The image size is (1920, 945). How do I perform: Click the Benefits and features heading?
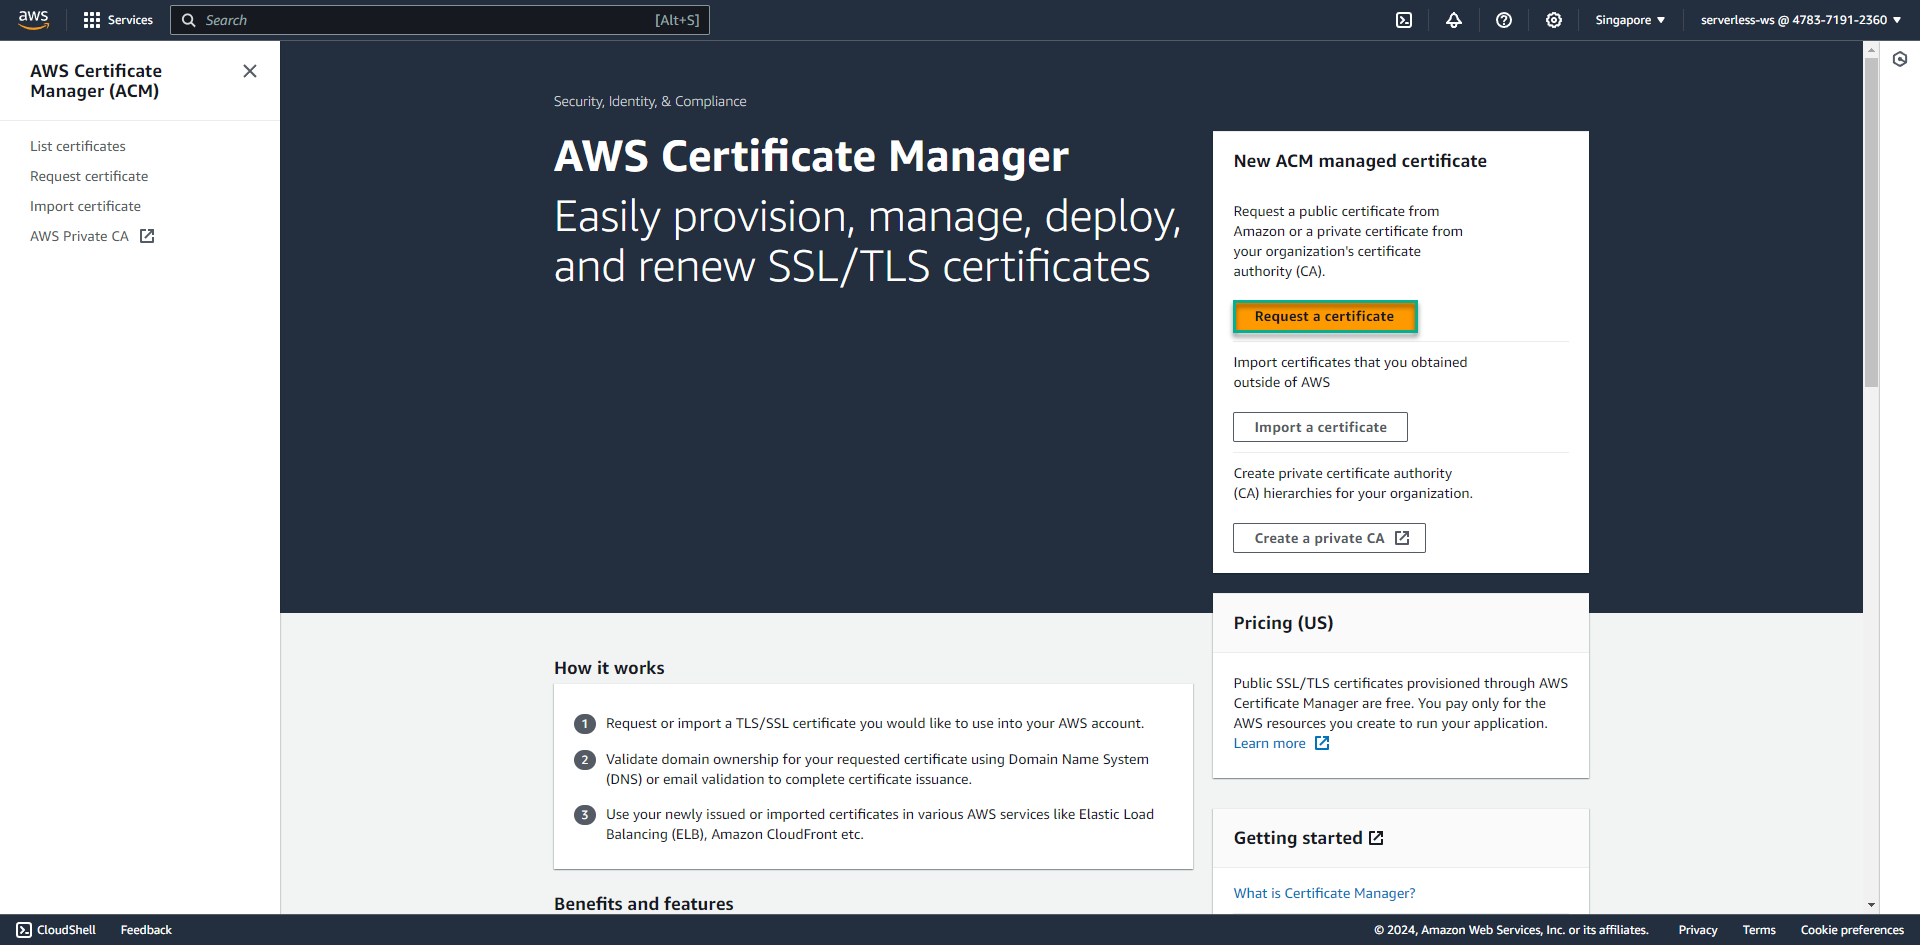[x=644, y=904]
